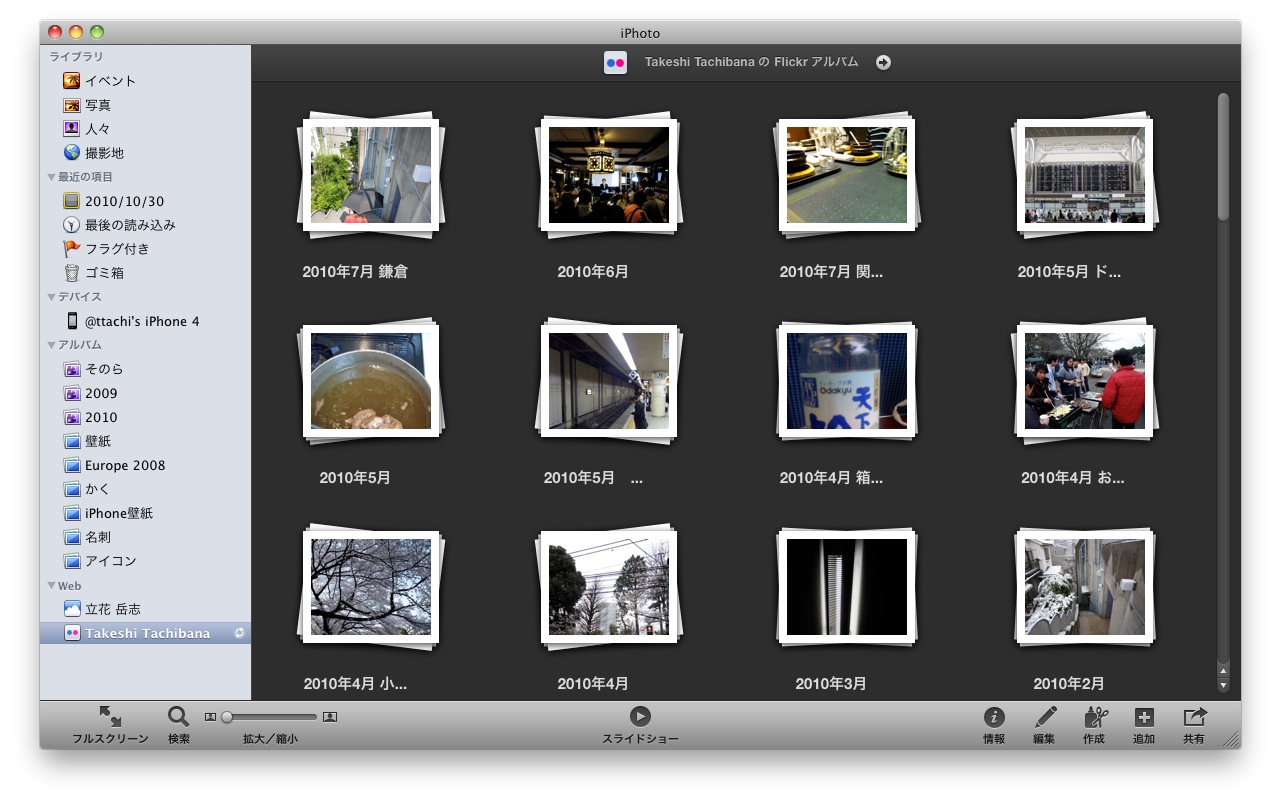The width and height of the screenshot is (1281, 809).
Task: Click the 拡大/縮小 zoom slider handle
Action: (227, 717)
